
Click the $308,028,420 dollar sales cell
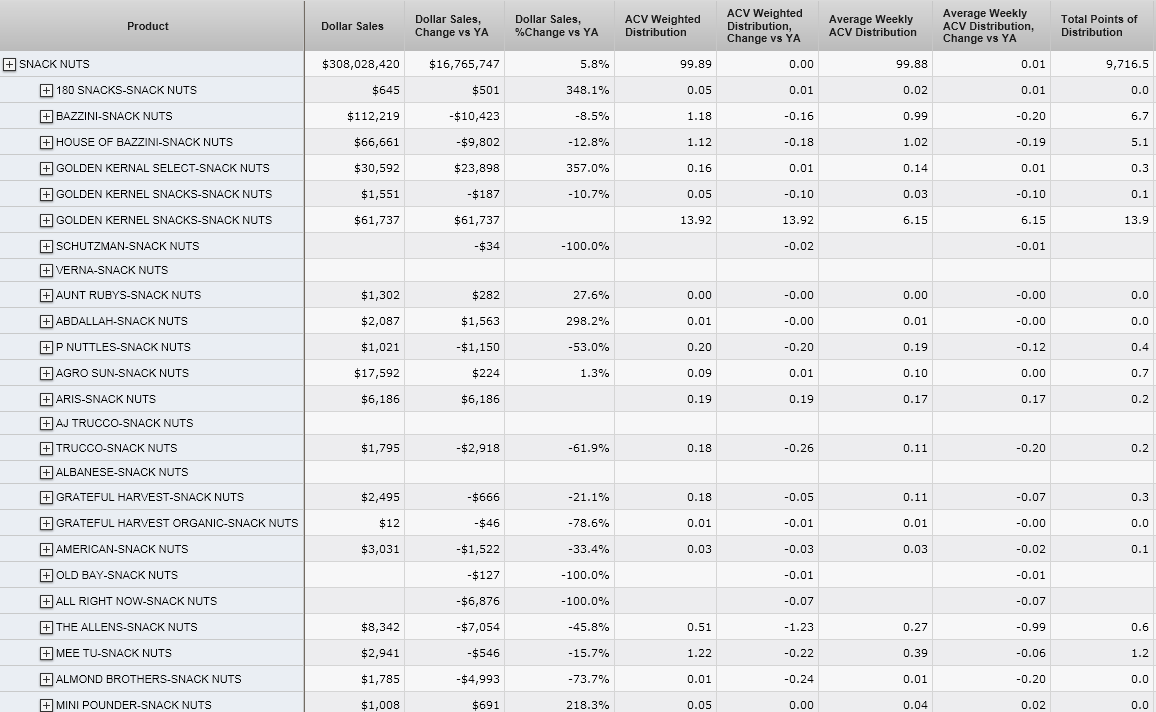tap(361, 64)
